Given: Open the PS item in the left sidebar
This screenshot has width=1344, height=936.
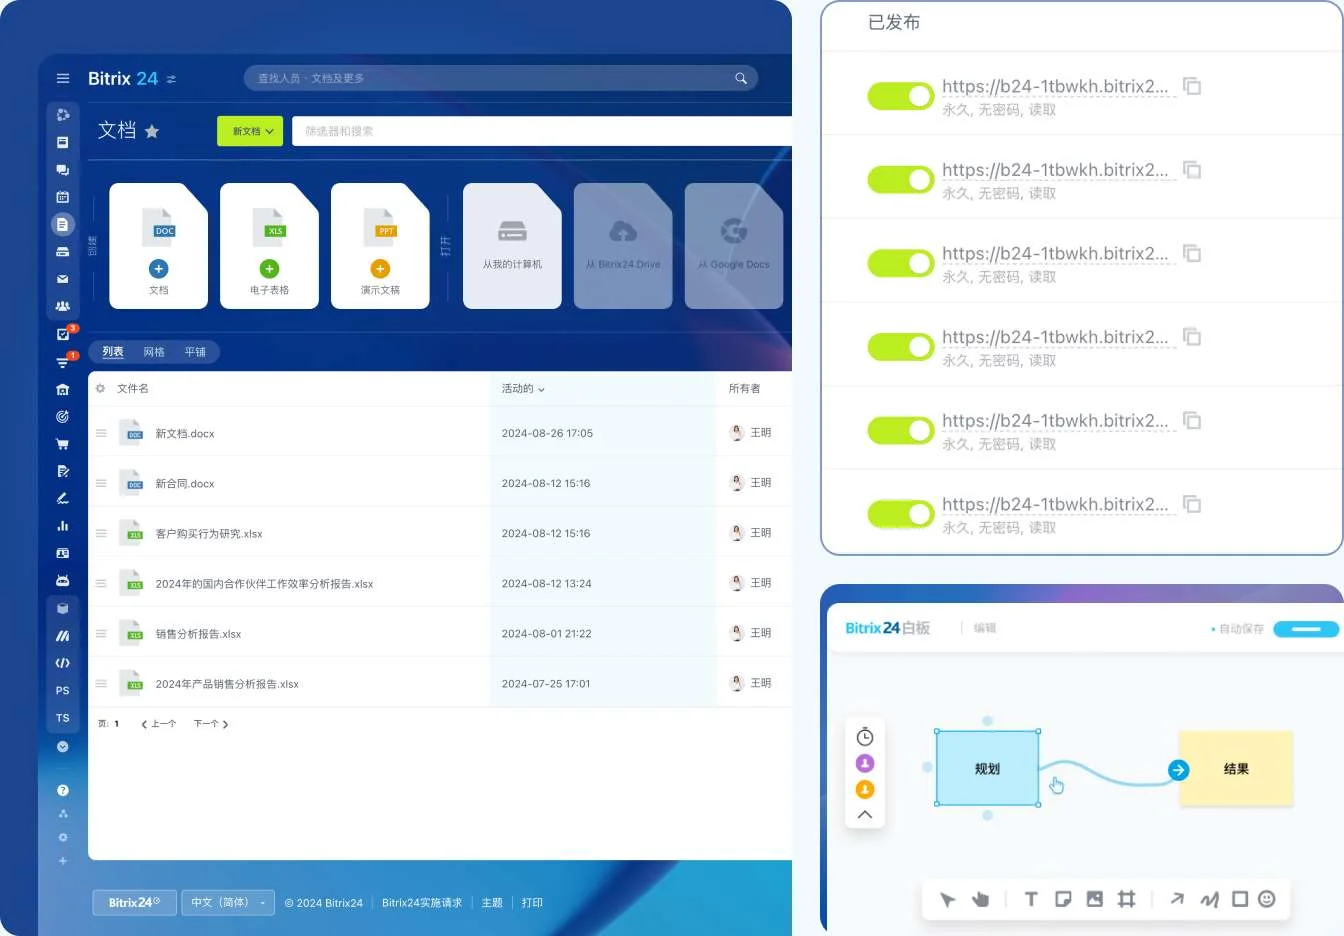Looking at the screenshot, I should (x=63, y=691).
